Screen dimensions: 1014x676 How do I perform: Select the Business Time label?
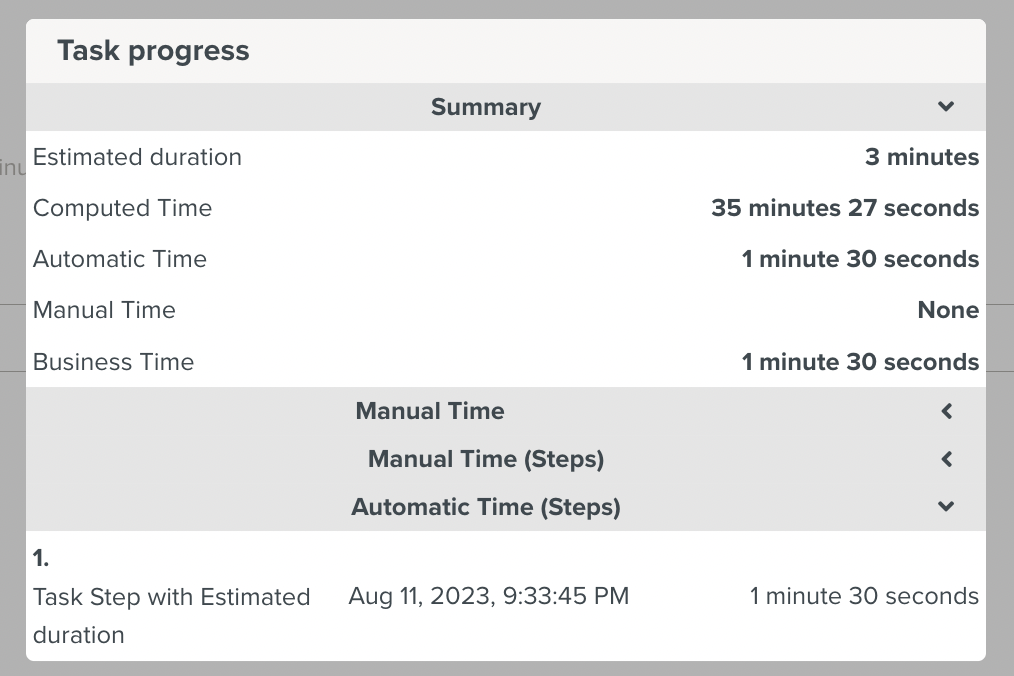coord(113,362)
